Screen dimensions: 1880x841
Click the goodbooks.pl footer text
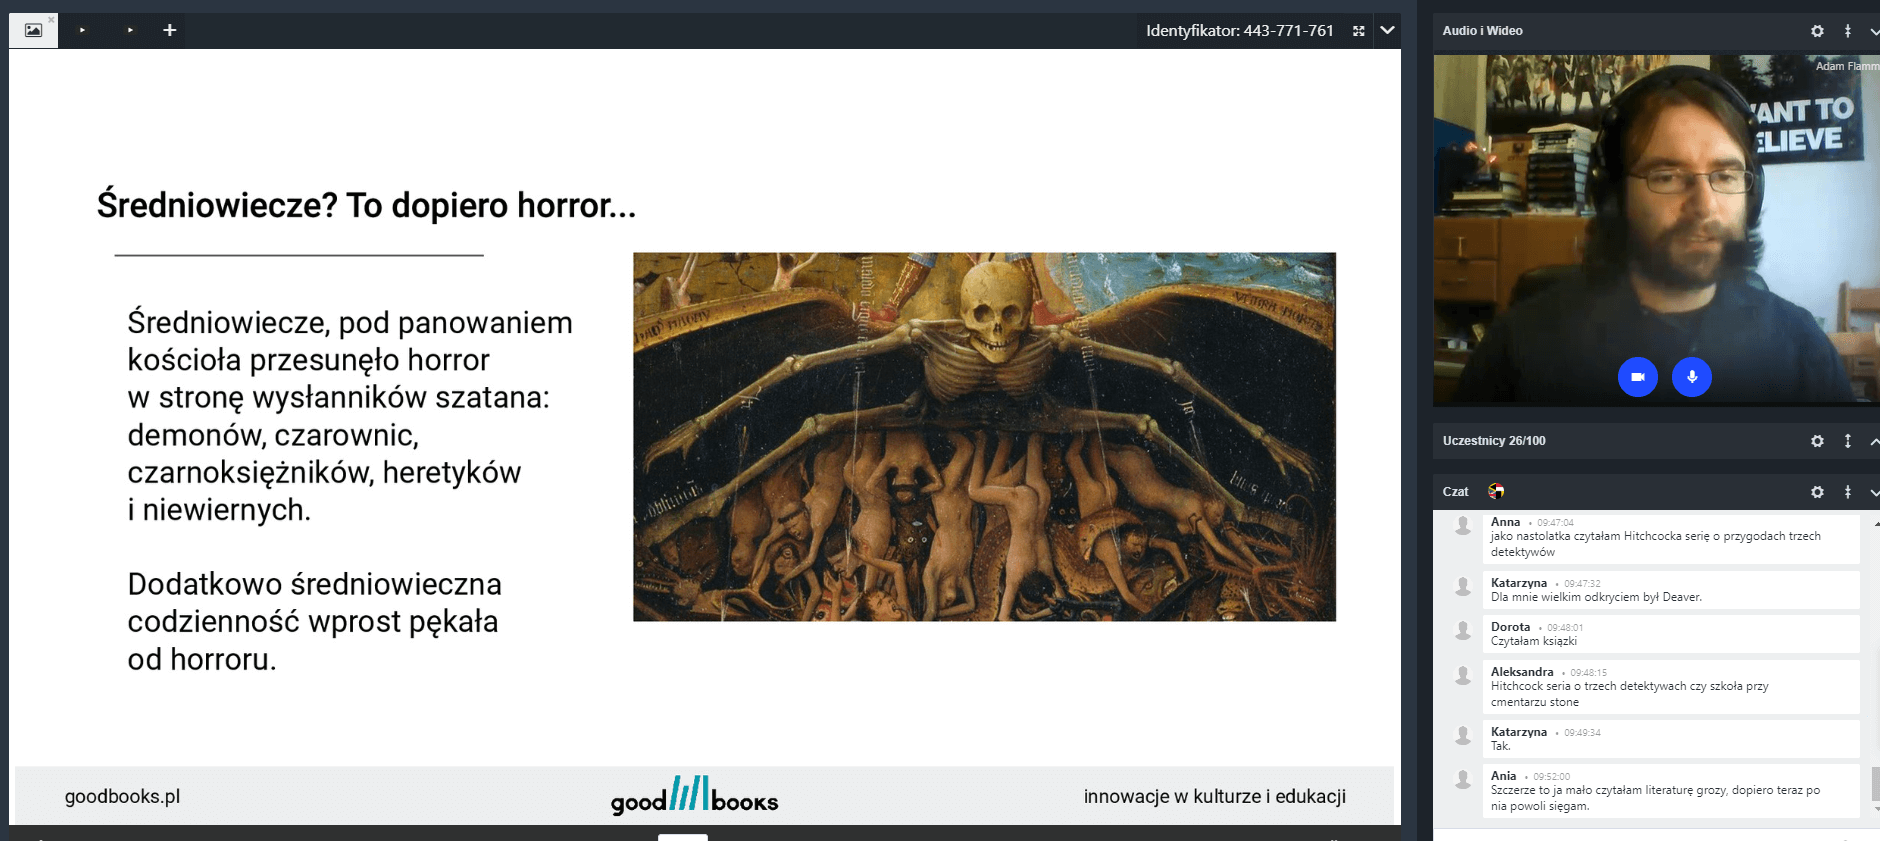(x=122, y=796)
